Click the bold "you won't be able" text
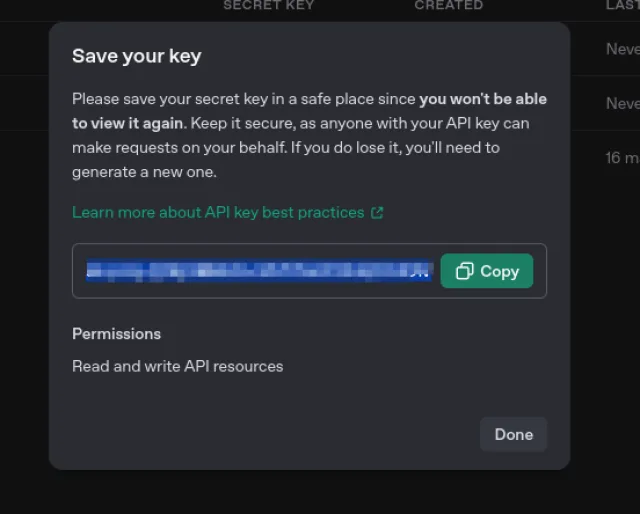The image size is (640, 514). click(483, 99)
